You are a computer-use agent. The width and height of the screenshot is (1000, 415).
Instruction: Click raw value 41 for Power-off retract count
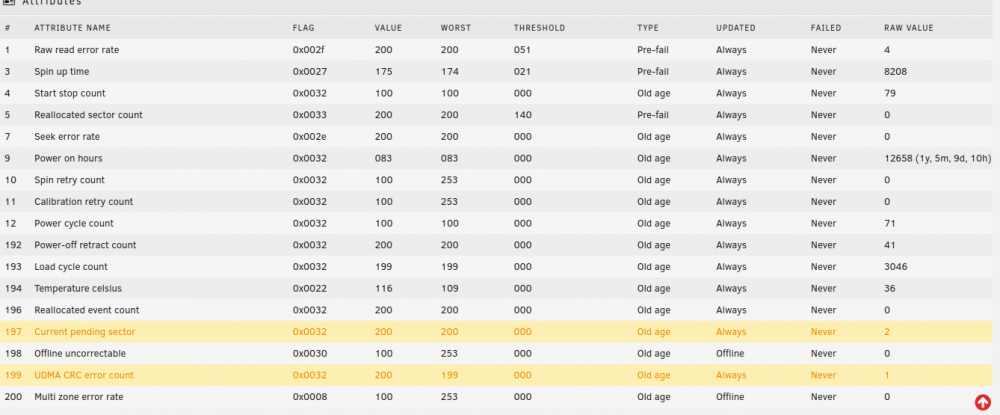pyautogui.click(x=890, y=245)
